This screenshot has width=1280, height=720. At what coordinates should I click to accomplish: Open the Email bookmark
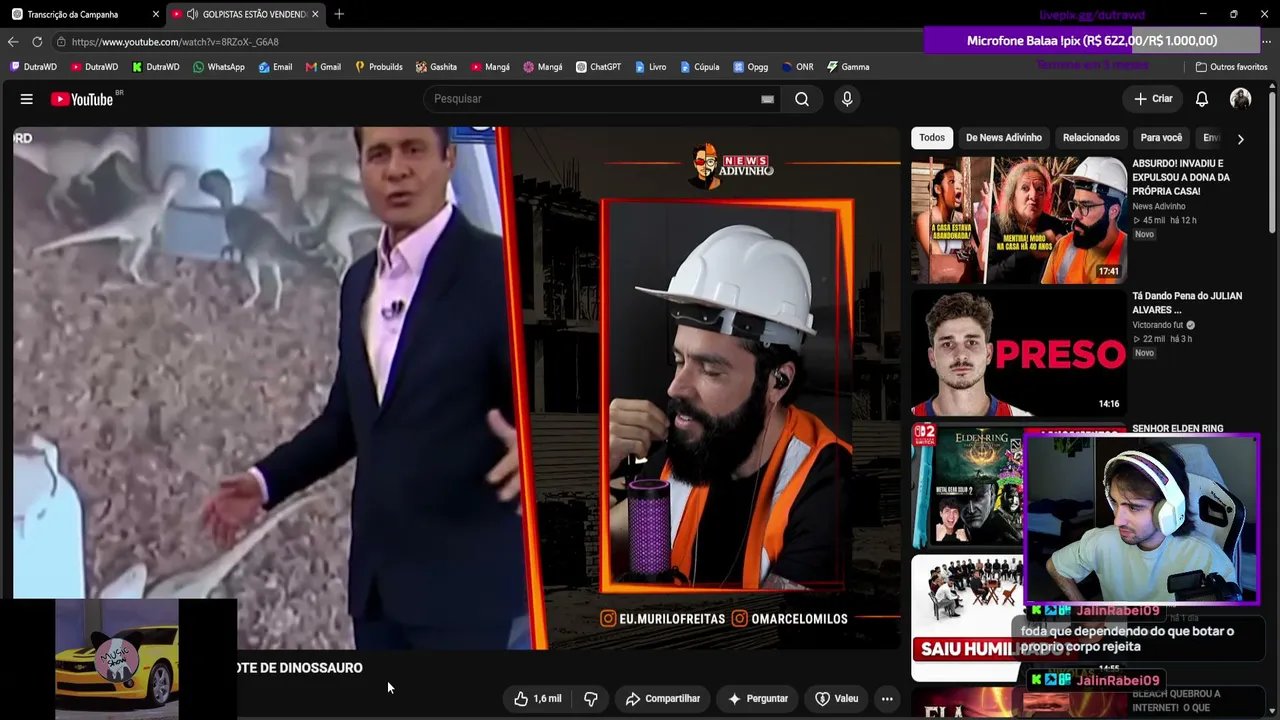[275, 67]
